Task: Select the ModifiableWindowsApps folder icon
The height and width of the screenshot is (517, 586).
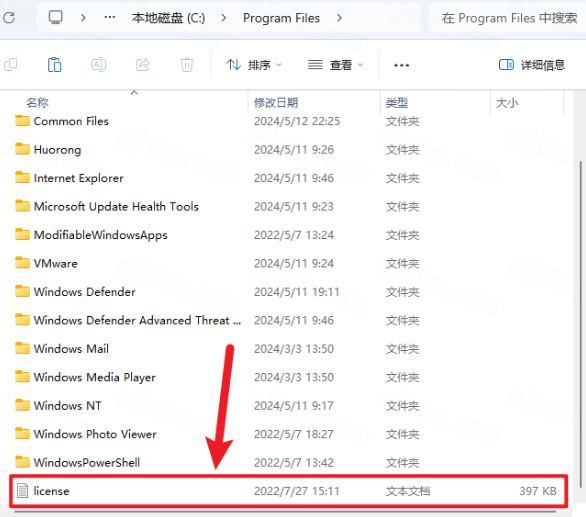Action: (22, 234)
